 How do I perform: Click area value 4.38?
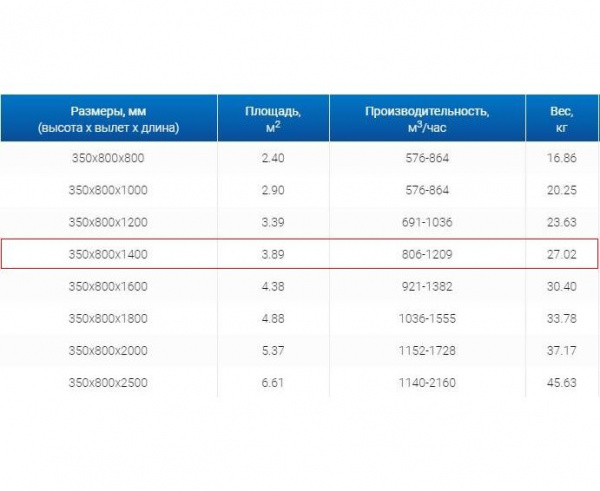click(x=273, y=287)
